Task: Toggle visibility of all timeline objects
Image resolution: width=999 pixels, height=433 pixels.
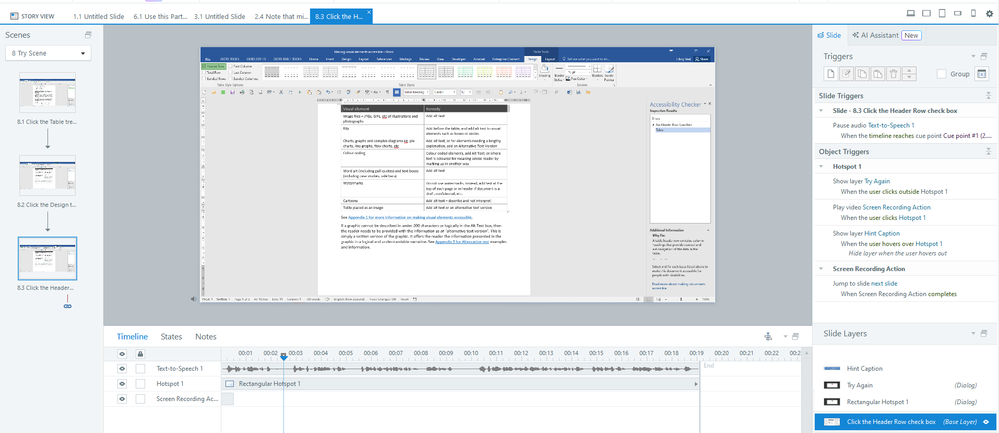Action: click(121, 354)
